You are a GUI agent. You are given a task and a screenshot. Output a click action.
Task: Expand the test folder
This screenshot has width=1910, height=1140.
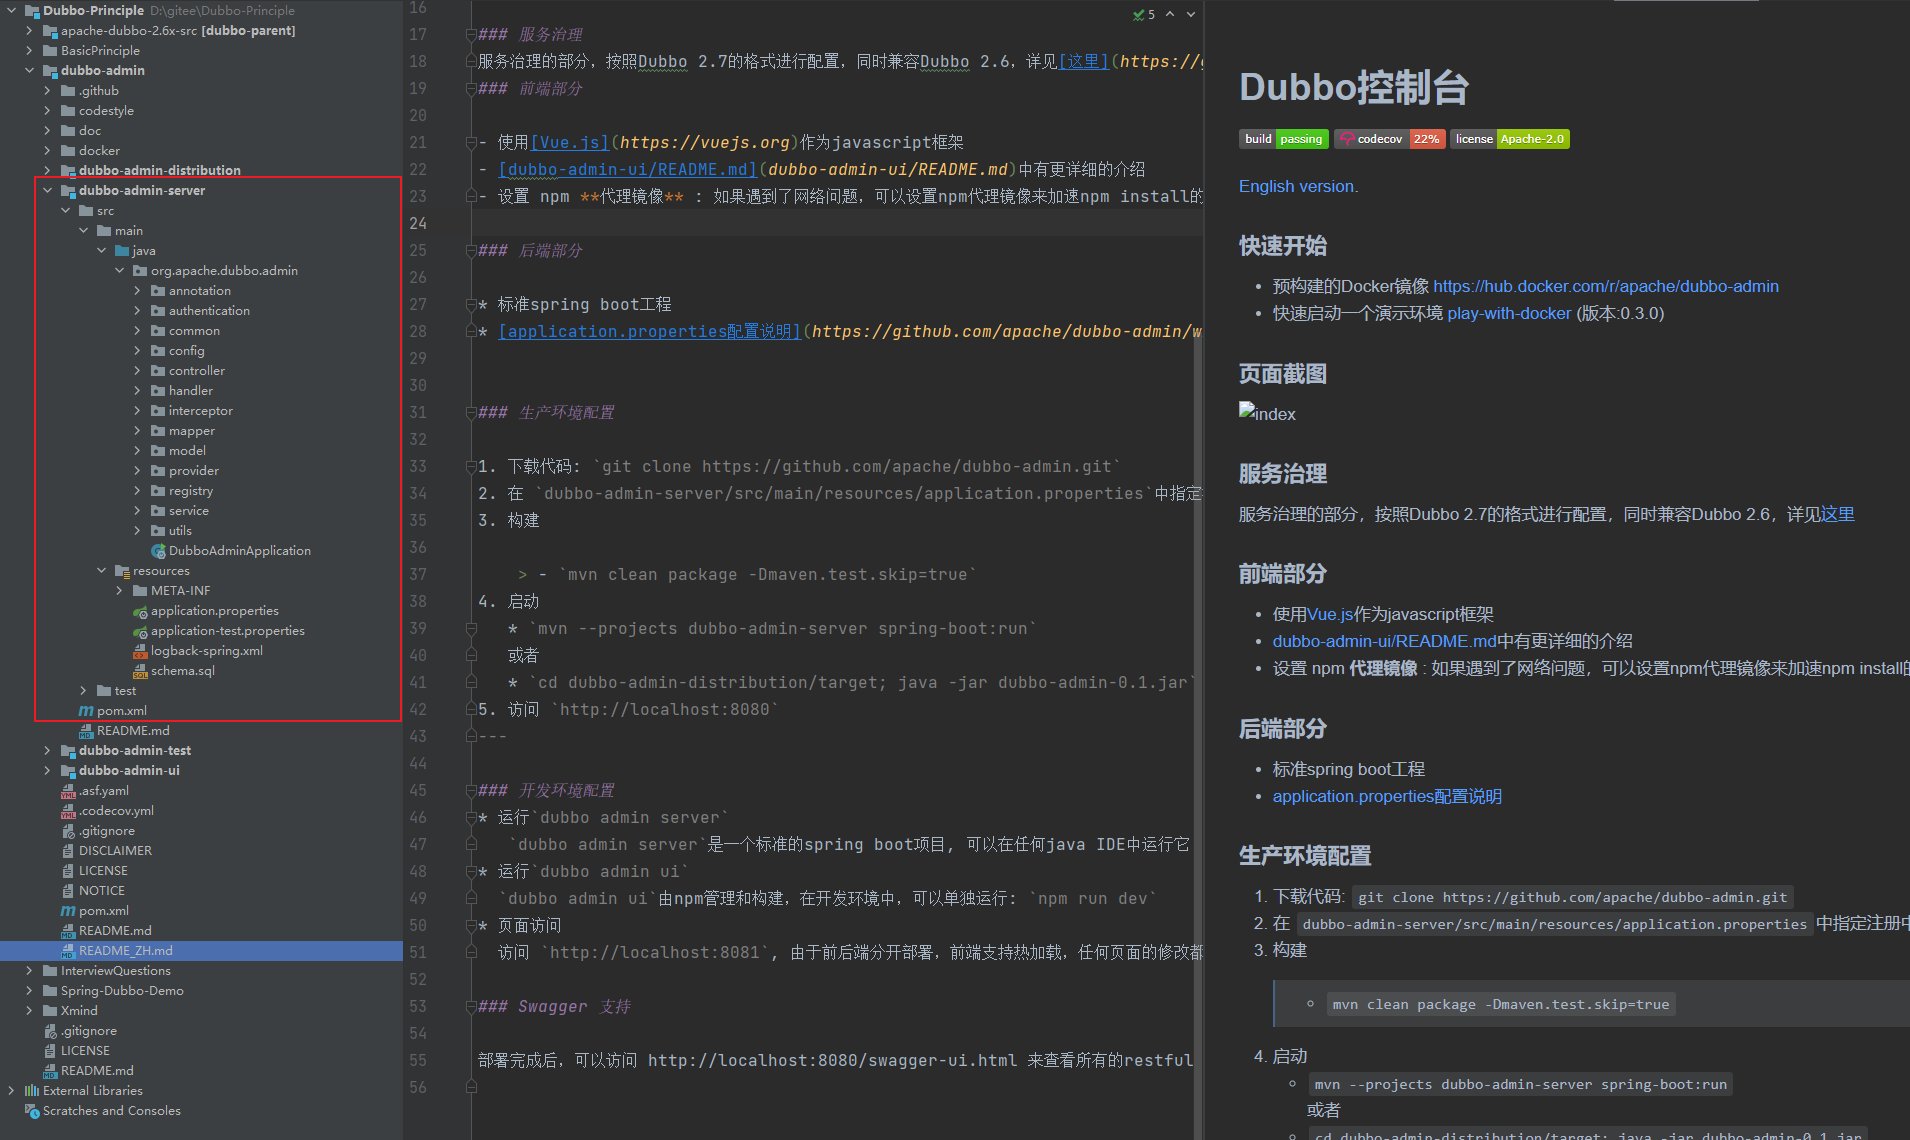pos(83,691)
